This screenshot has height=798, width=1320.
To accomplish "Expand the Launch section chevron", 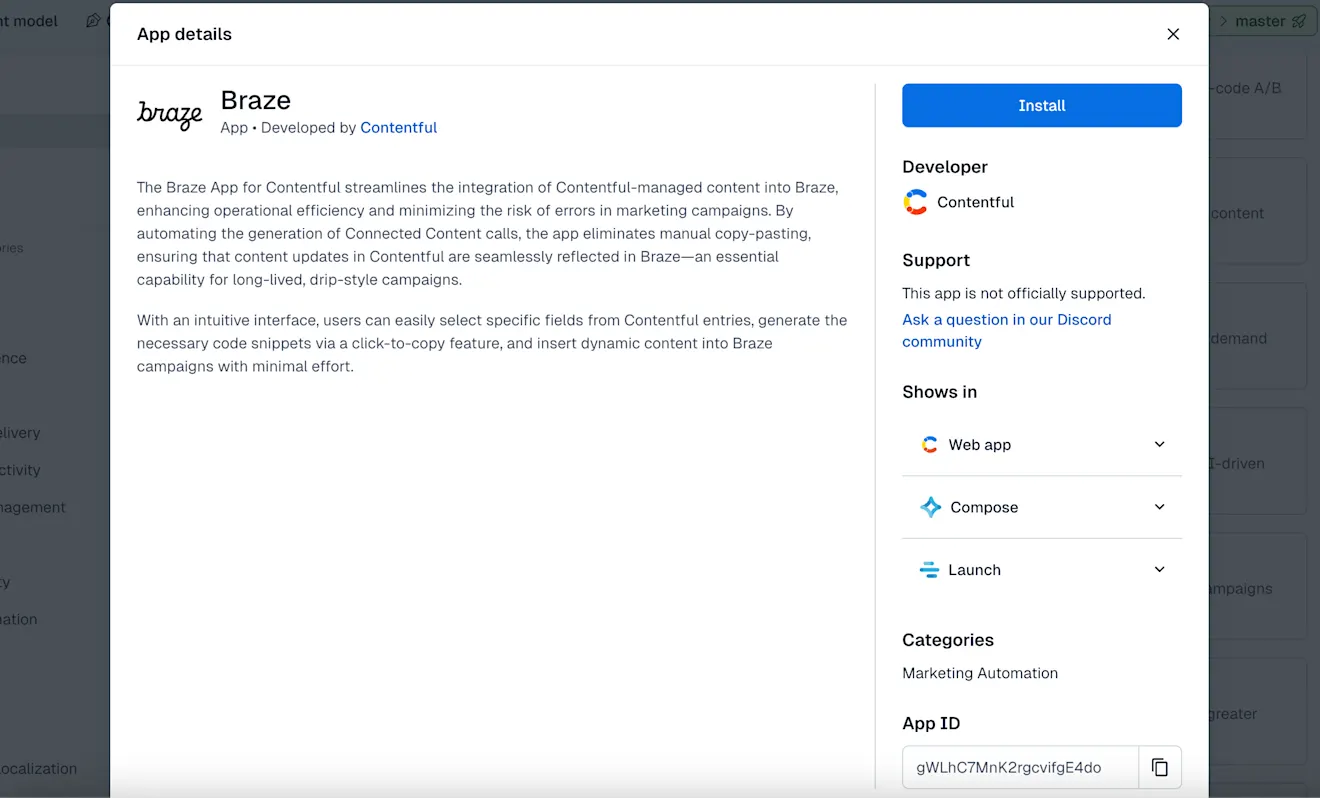I will [x=1160, y=569].
